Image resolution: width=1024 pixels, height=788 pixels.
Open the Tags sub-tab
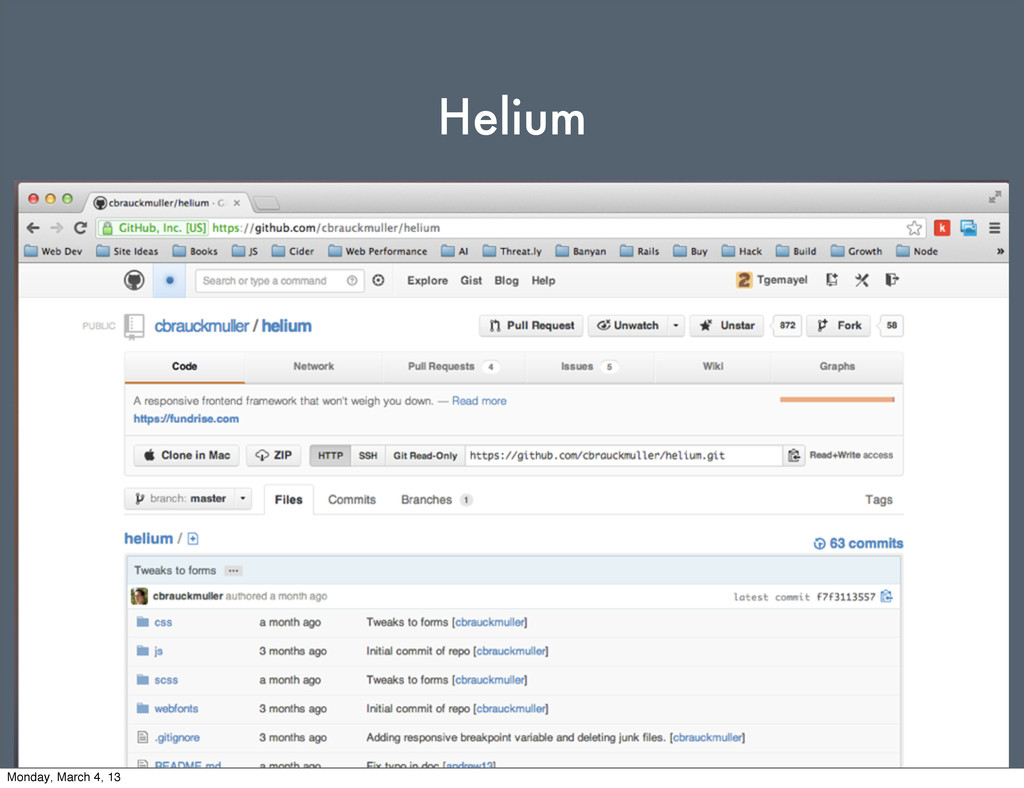pos(878,499)
